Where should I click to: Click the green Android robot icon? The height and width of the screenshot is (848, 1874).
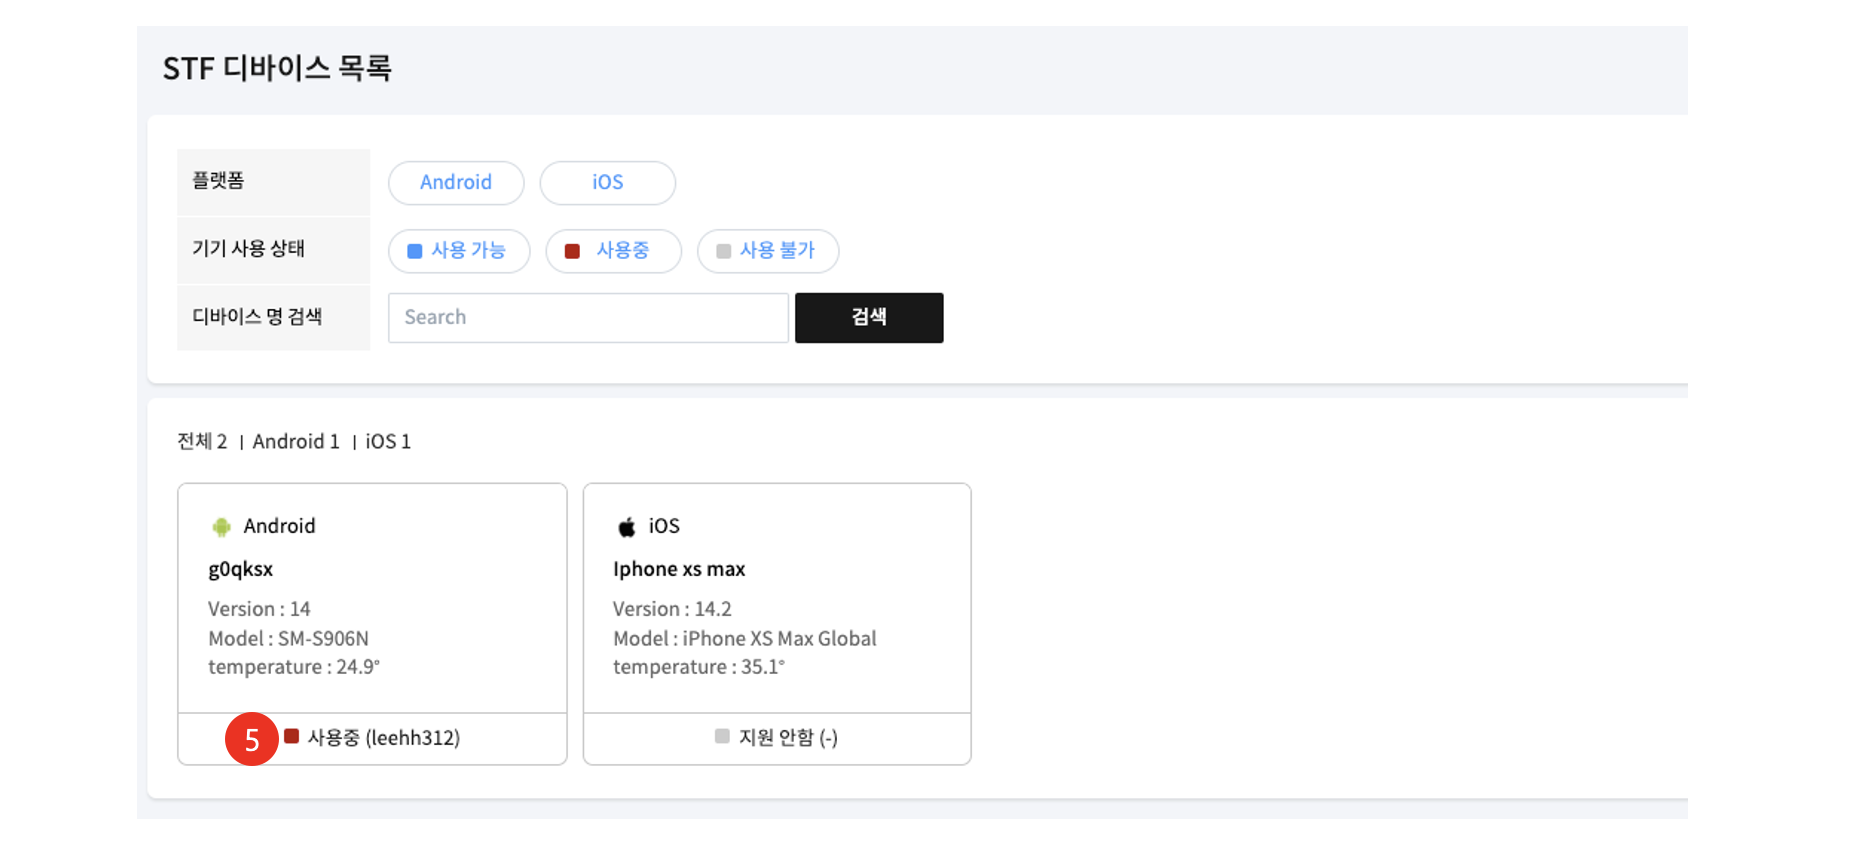pyautogui.click(x=221, y=527)
